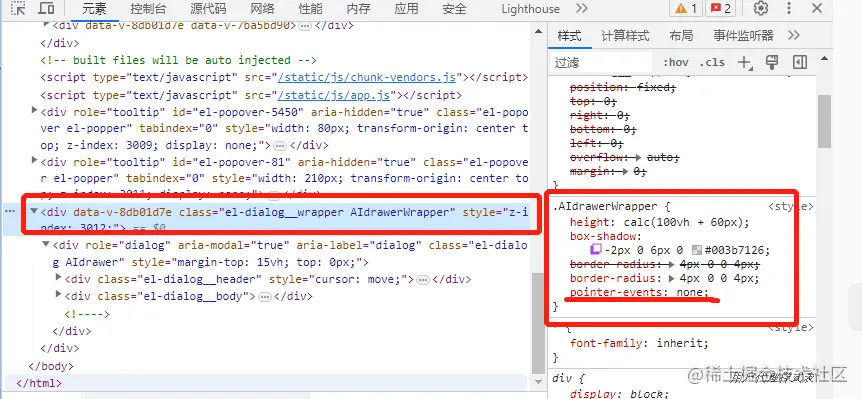This screenshot has height=399, width=862.
Task: Open the box-shadow editor icon
Action: pos(596,250)
